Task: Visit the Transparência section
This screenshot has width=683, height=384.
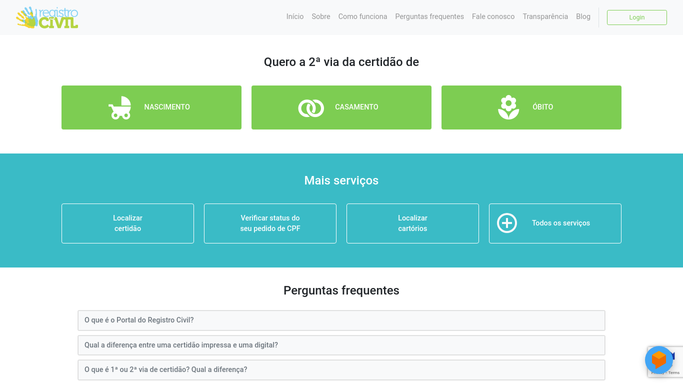Action: click(545, 17)
